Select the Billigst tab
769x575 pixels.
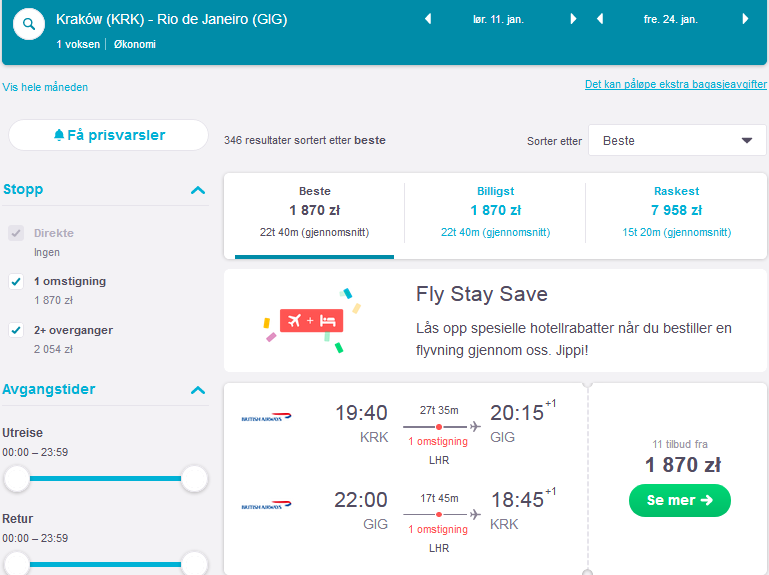point(495,212)
